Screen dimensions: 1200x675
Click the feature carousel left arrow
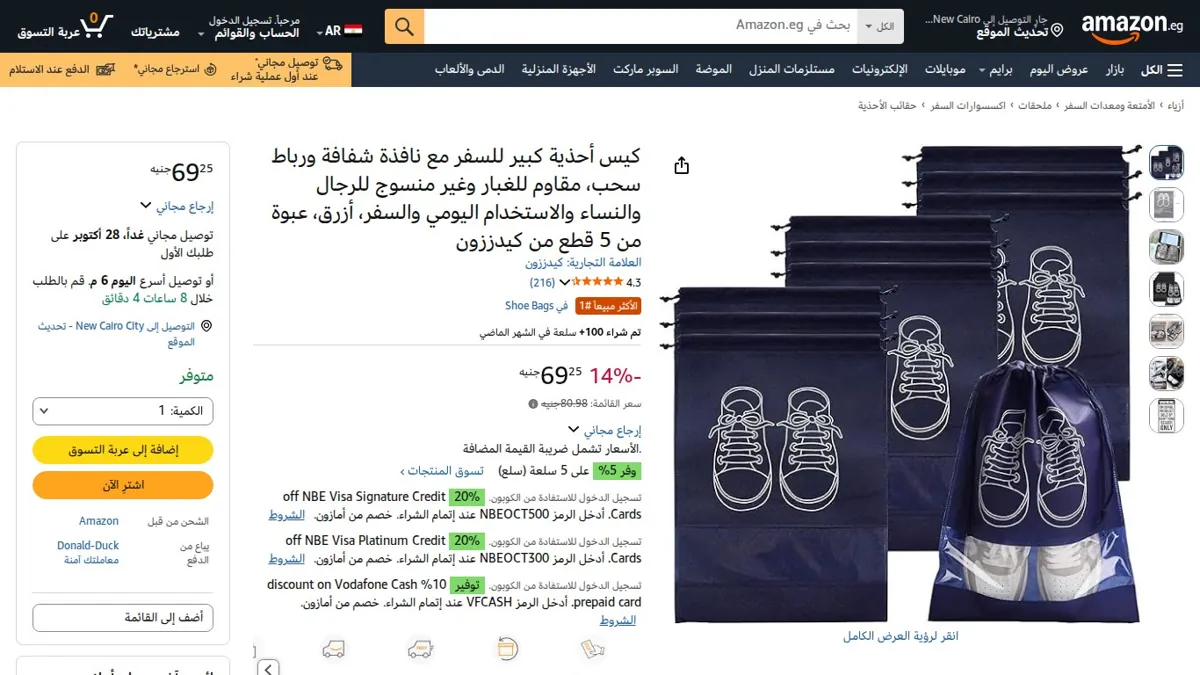tap(268, 667)
